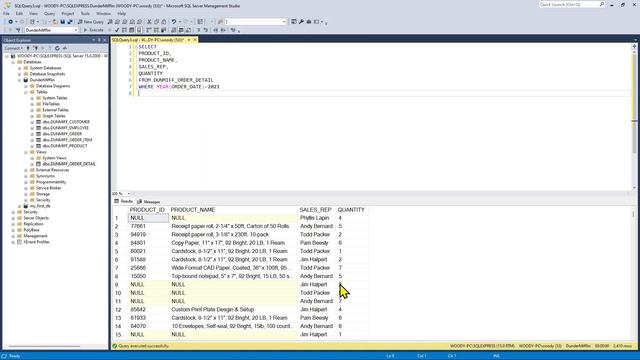
Task: Click the Custom Print Plate Design & Setup cell
Action: click(233, 309)
